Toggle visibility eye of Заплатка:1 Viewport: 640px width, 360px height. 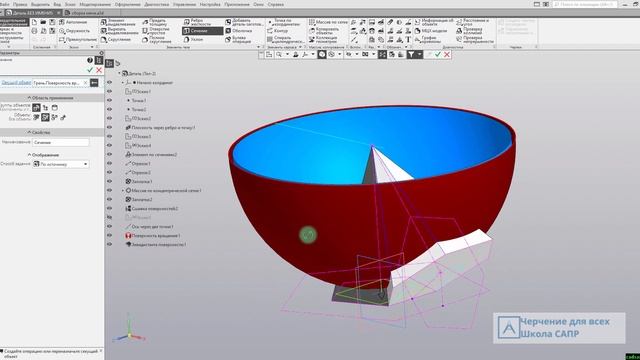109,181
